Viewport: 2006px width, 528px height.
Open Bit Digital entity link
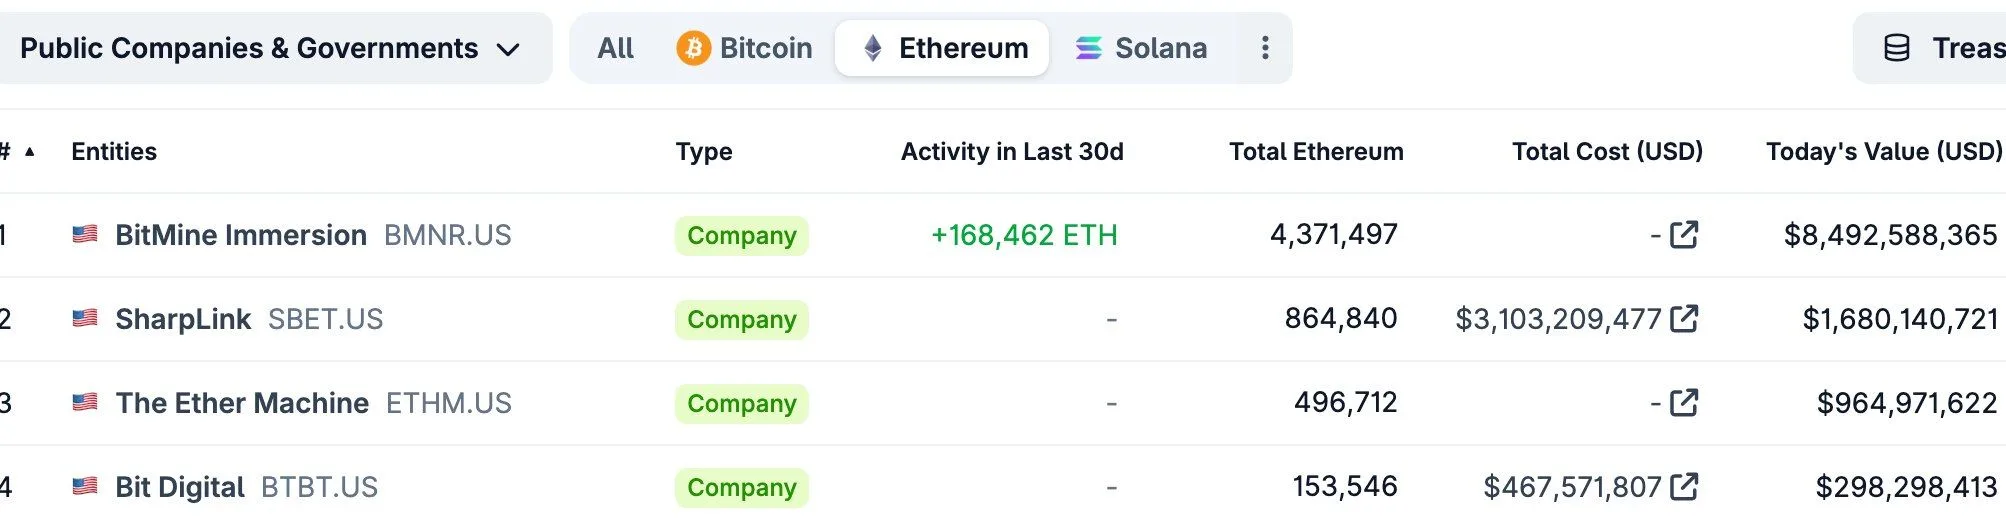point(180,487)
